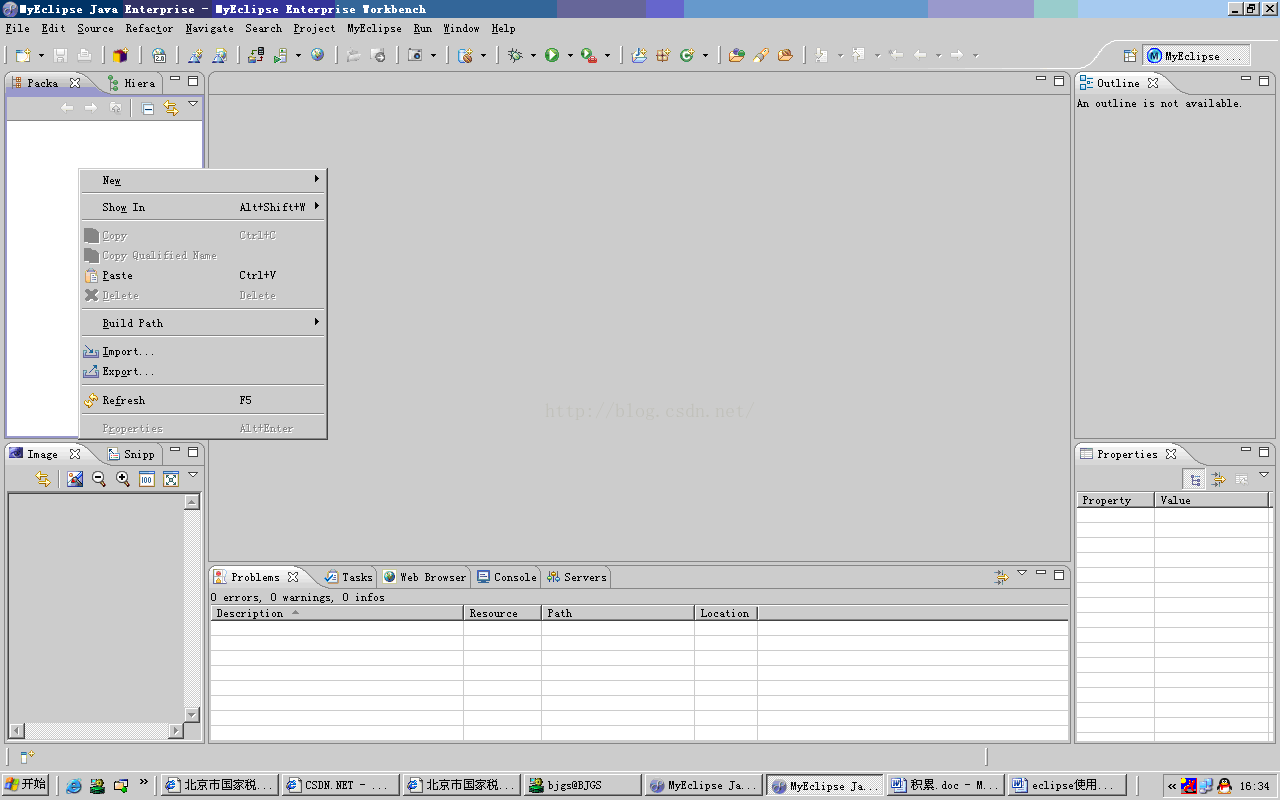1280x800 pixels.
Task: Click Refresh in the context menu
Action: [x=203, y=400]
